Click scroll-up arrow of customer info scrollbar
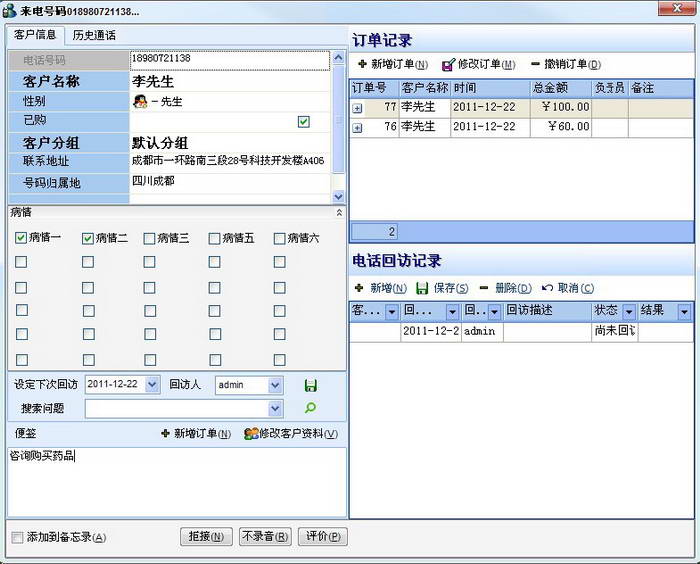 [338, 58]
